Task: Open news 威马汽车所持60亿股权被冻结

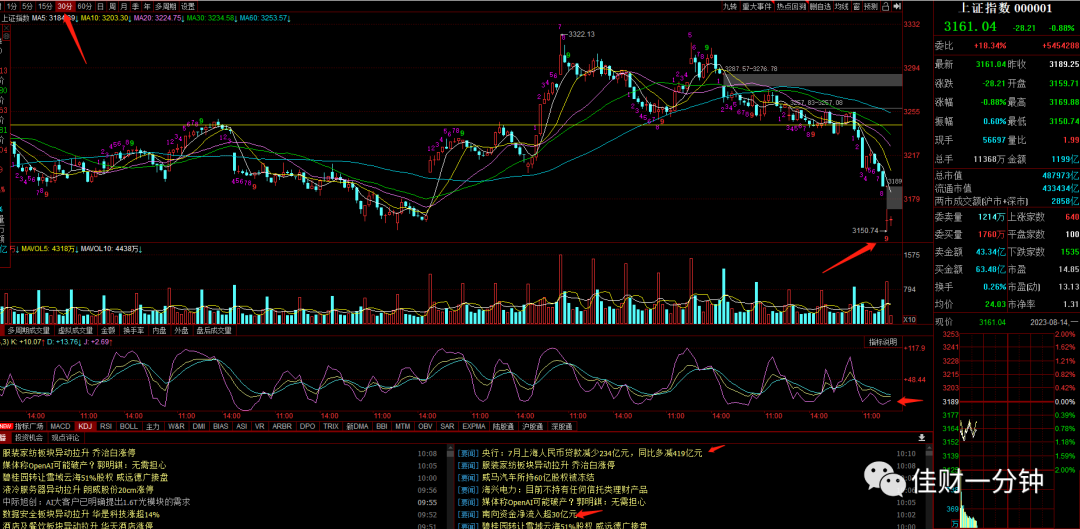Action: pos(537,477)
